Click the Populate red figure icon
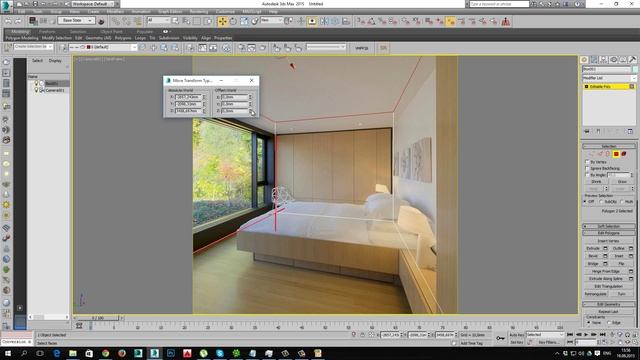This screenshot has height=360, width=640. point(506,21)
